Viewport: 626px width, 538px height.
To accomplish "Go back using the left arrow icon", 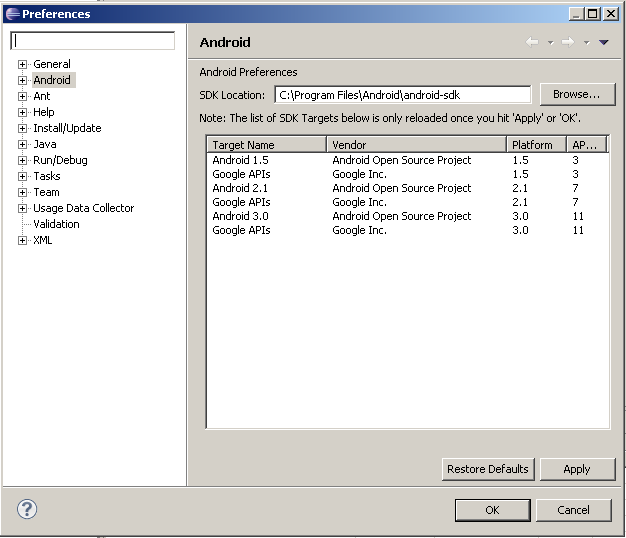I will (532, 42).
